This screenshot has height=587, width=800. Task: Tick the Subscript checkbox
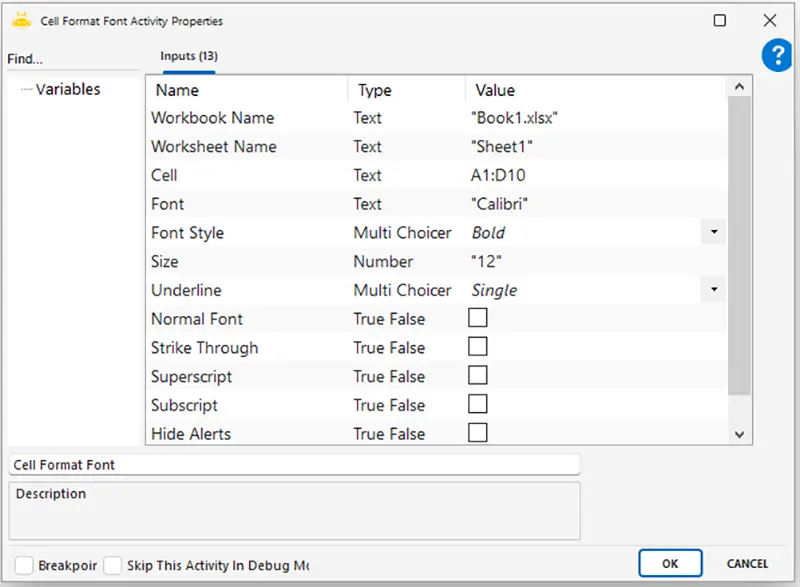point(478,404)
